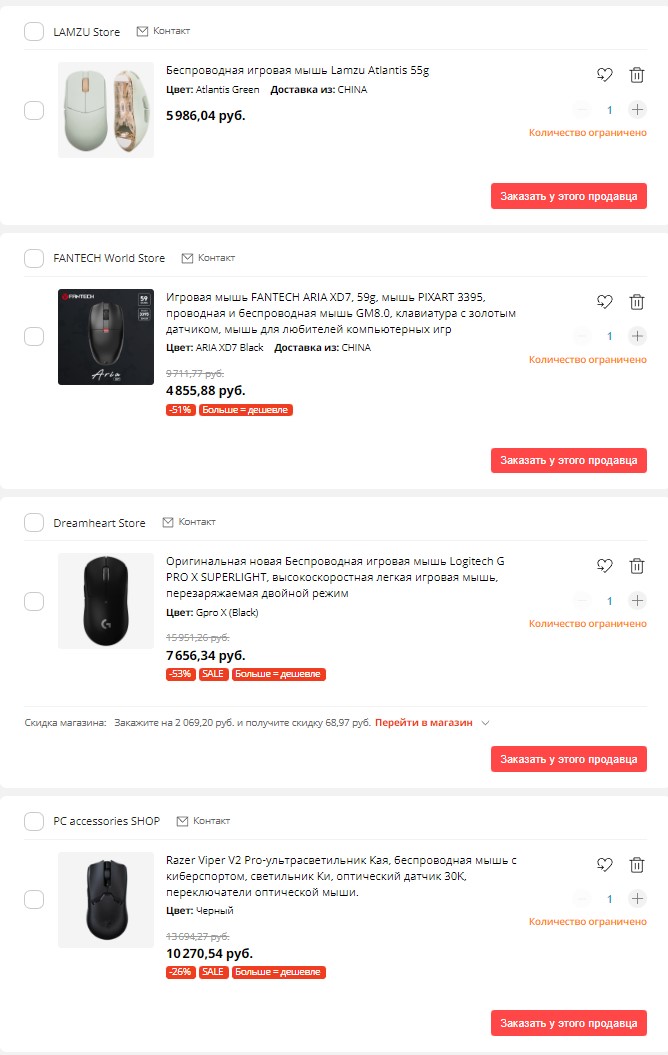This screenshot has height=1055, width=668.
Task: Open Dreamheart Store name link
Action: pyautogui.click(x=99, y=523)
